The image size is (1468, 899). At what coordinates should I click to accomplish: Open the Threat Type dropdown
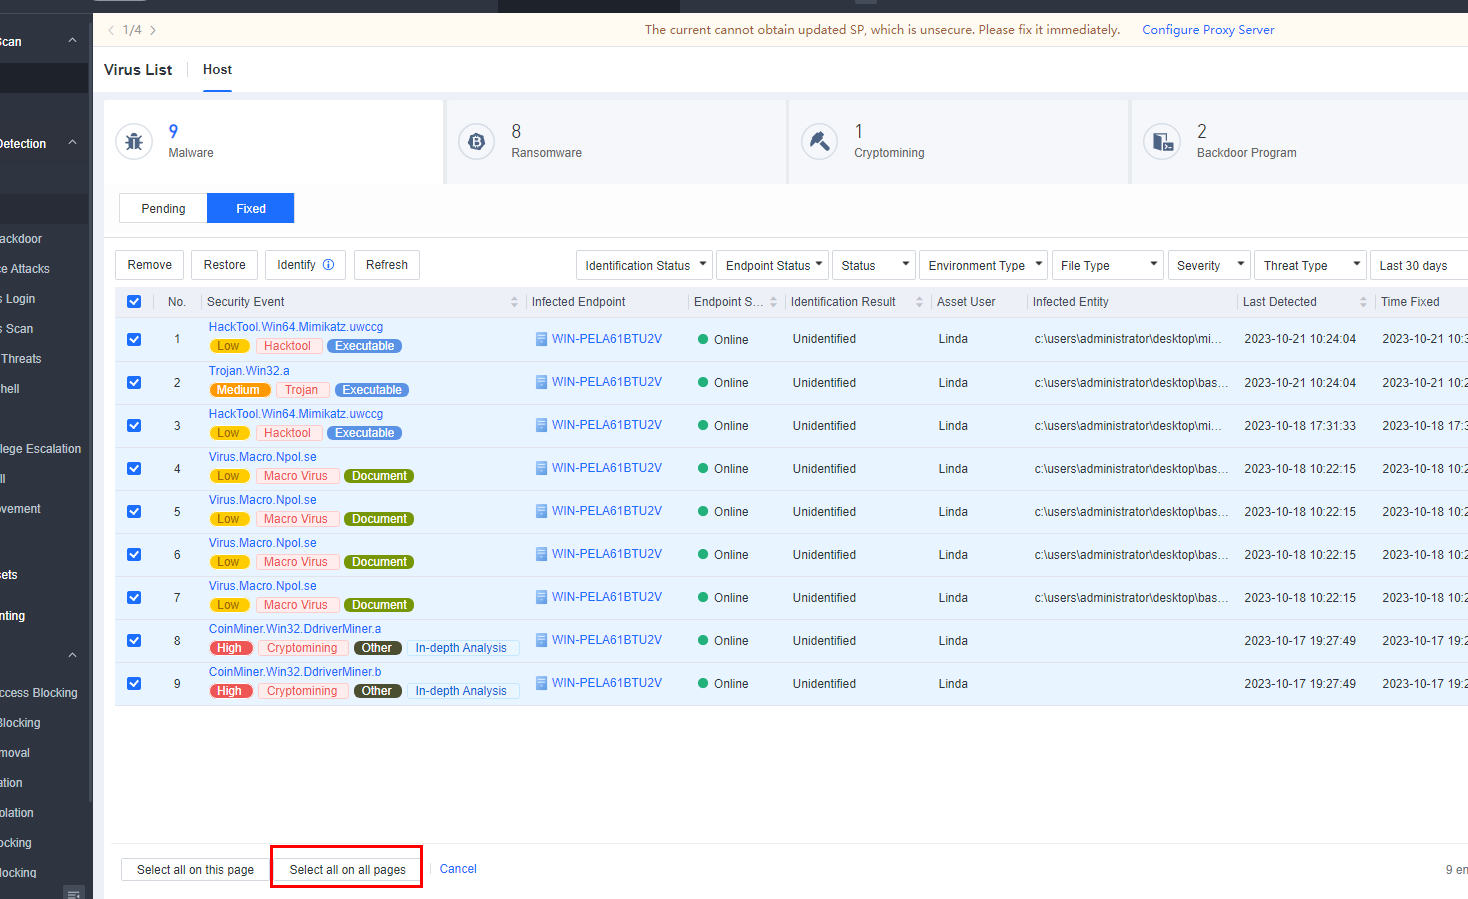pyautogui.click(x=1310, y=266)
